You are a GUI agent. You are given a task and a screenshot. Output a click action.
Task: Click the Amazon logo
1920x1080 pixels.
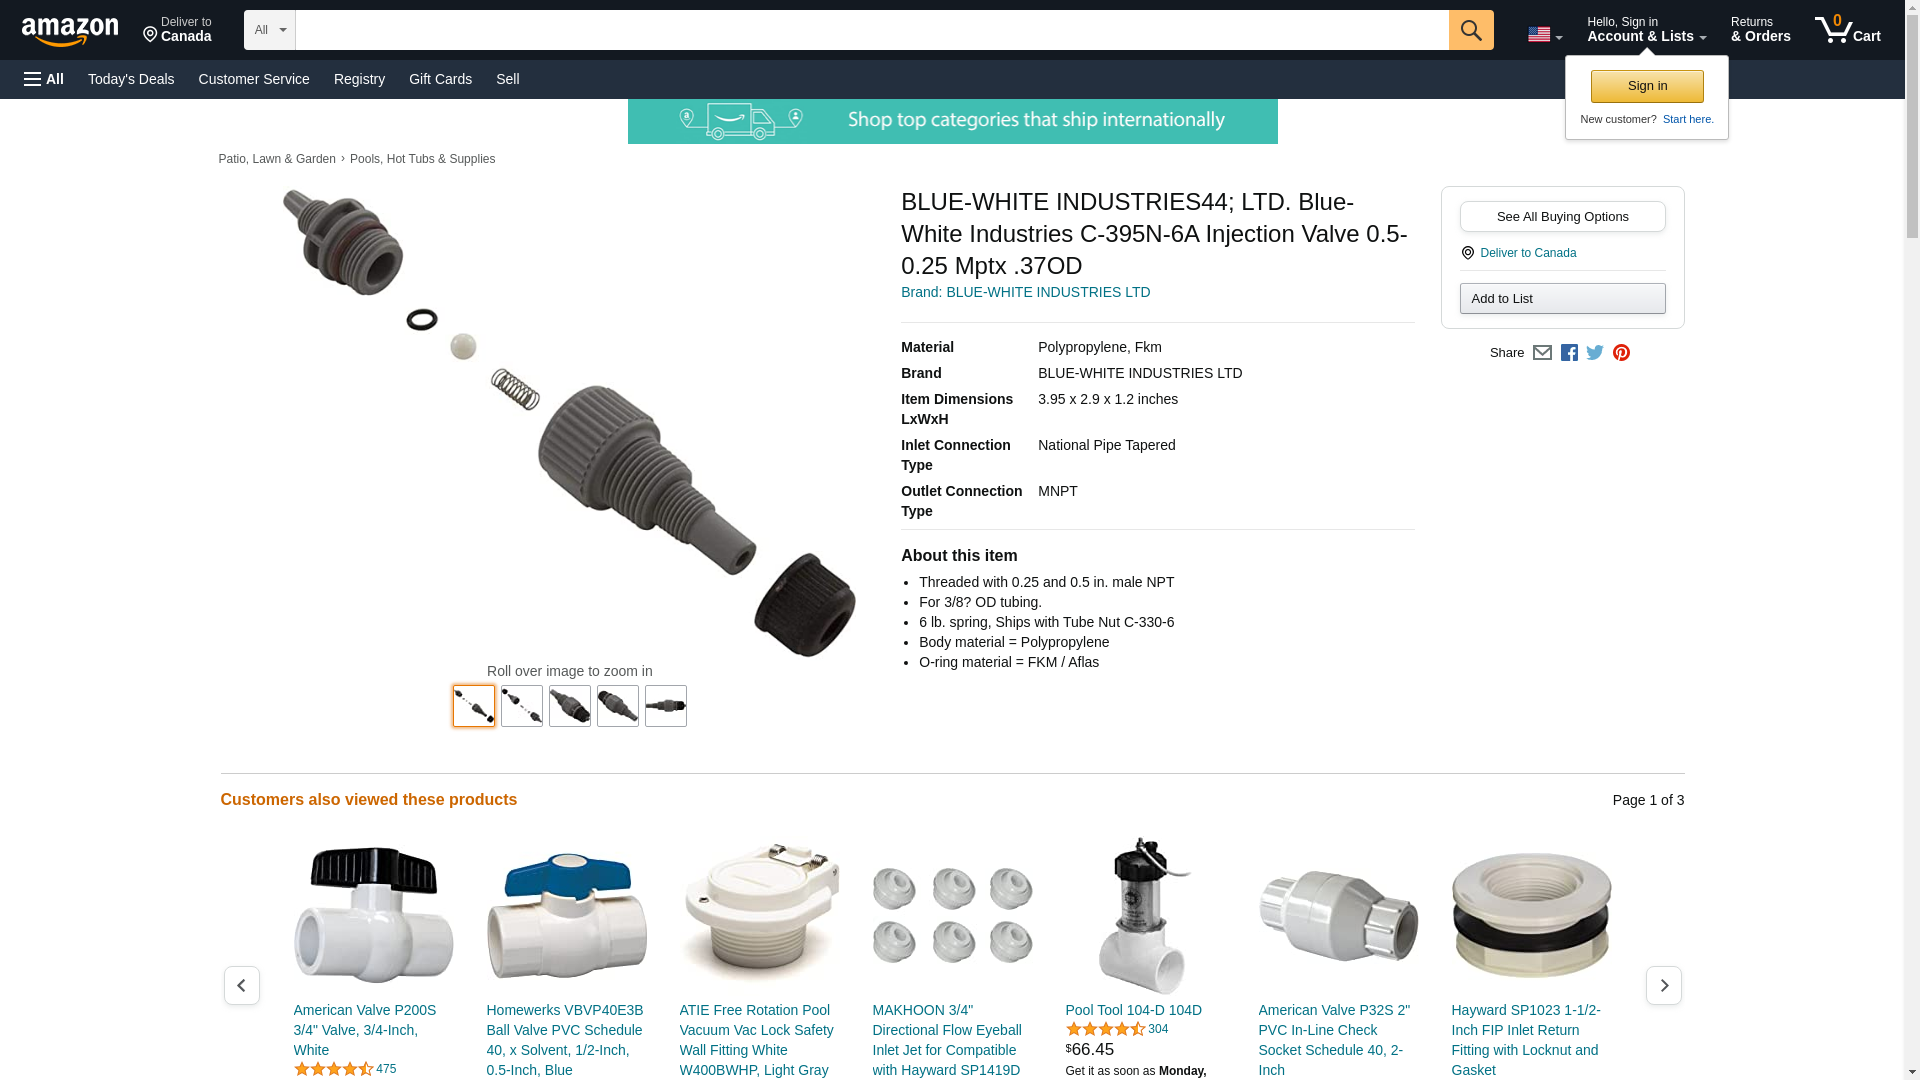[70, 32]
